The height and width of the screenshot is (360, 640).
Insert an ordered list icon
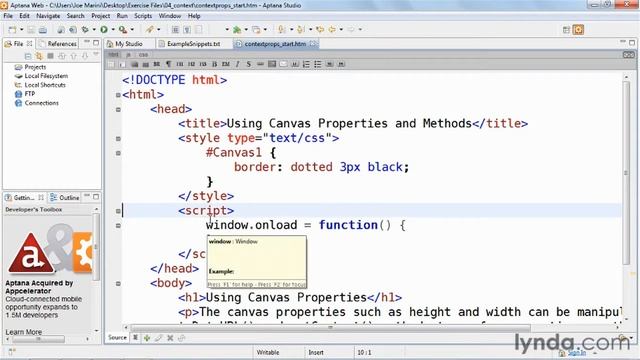tap(306, 64)
